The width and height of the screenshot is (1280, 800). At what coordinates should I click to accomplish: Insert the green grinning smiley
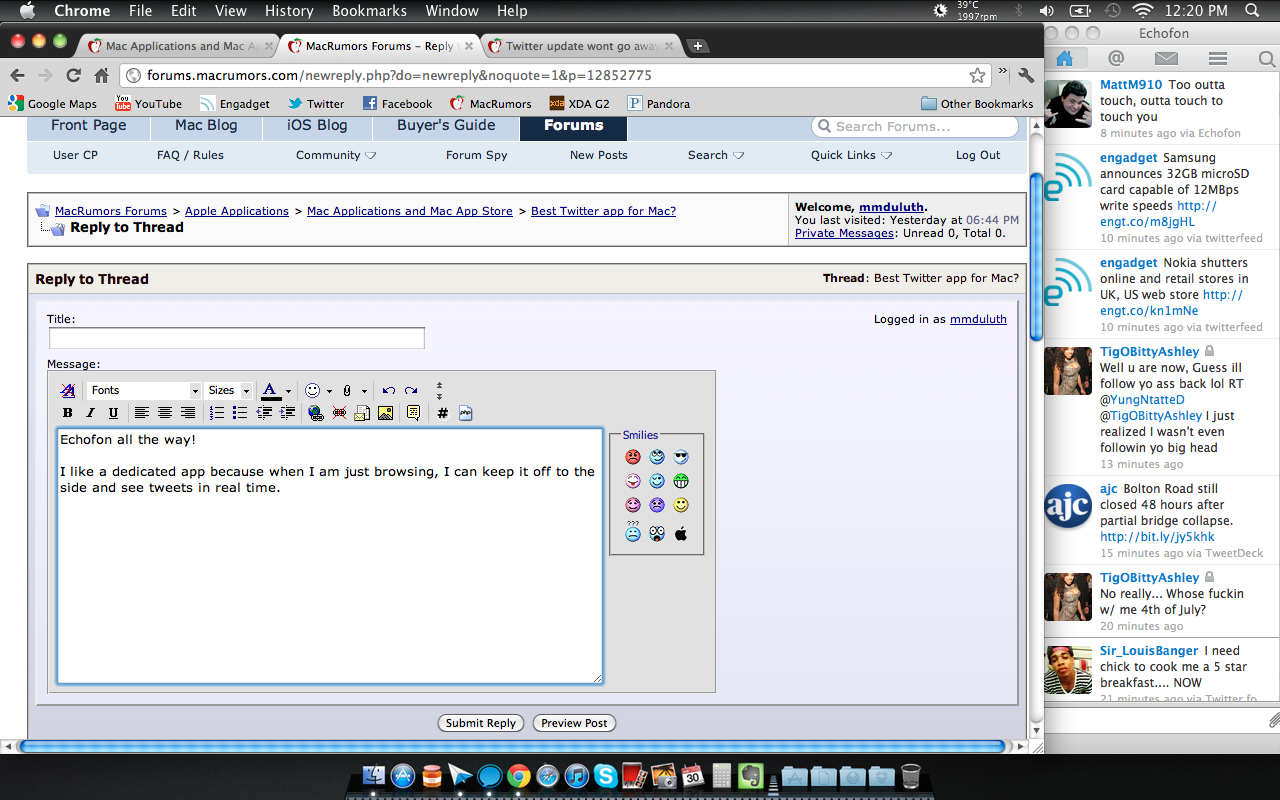681,481
